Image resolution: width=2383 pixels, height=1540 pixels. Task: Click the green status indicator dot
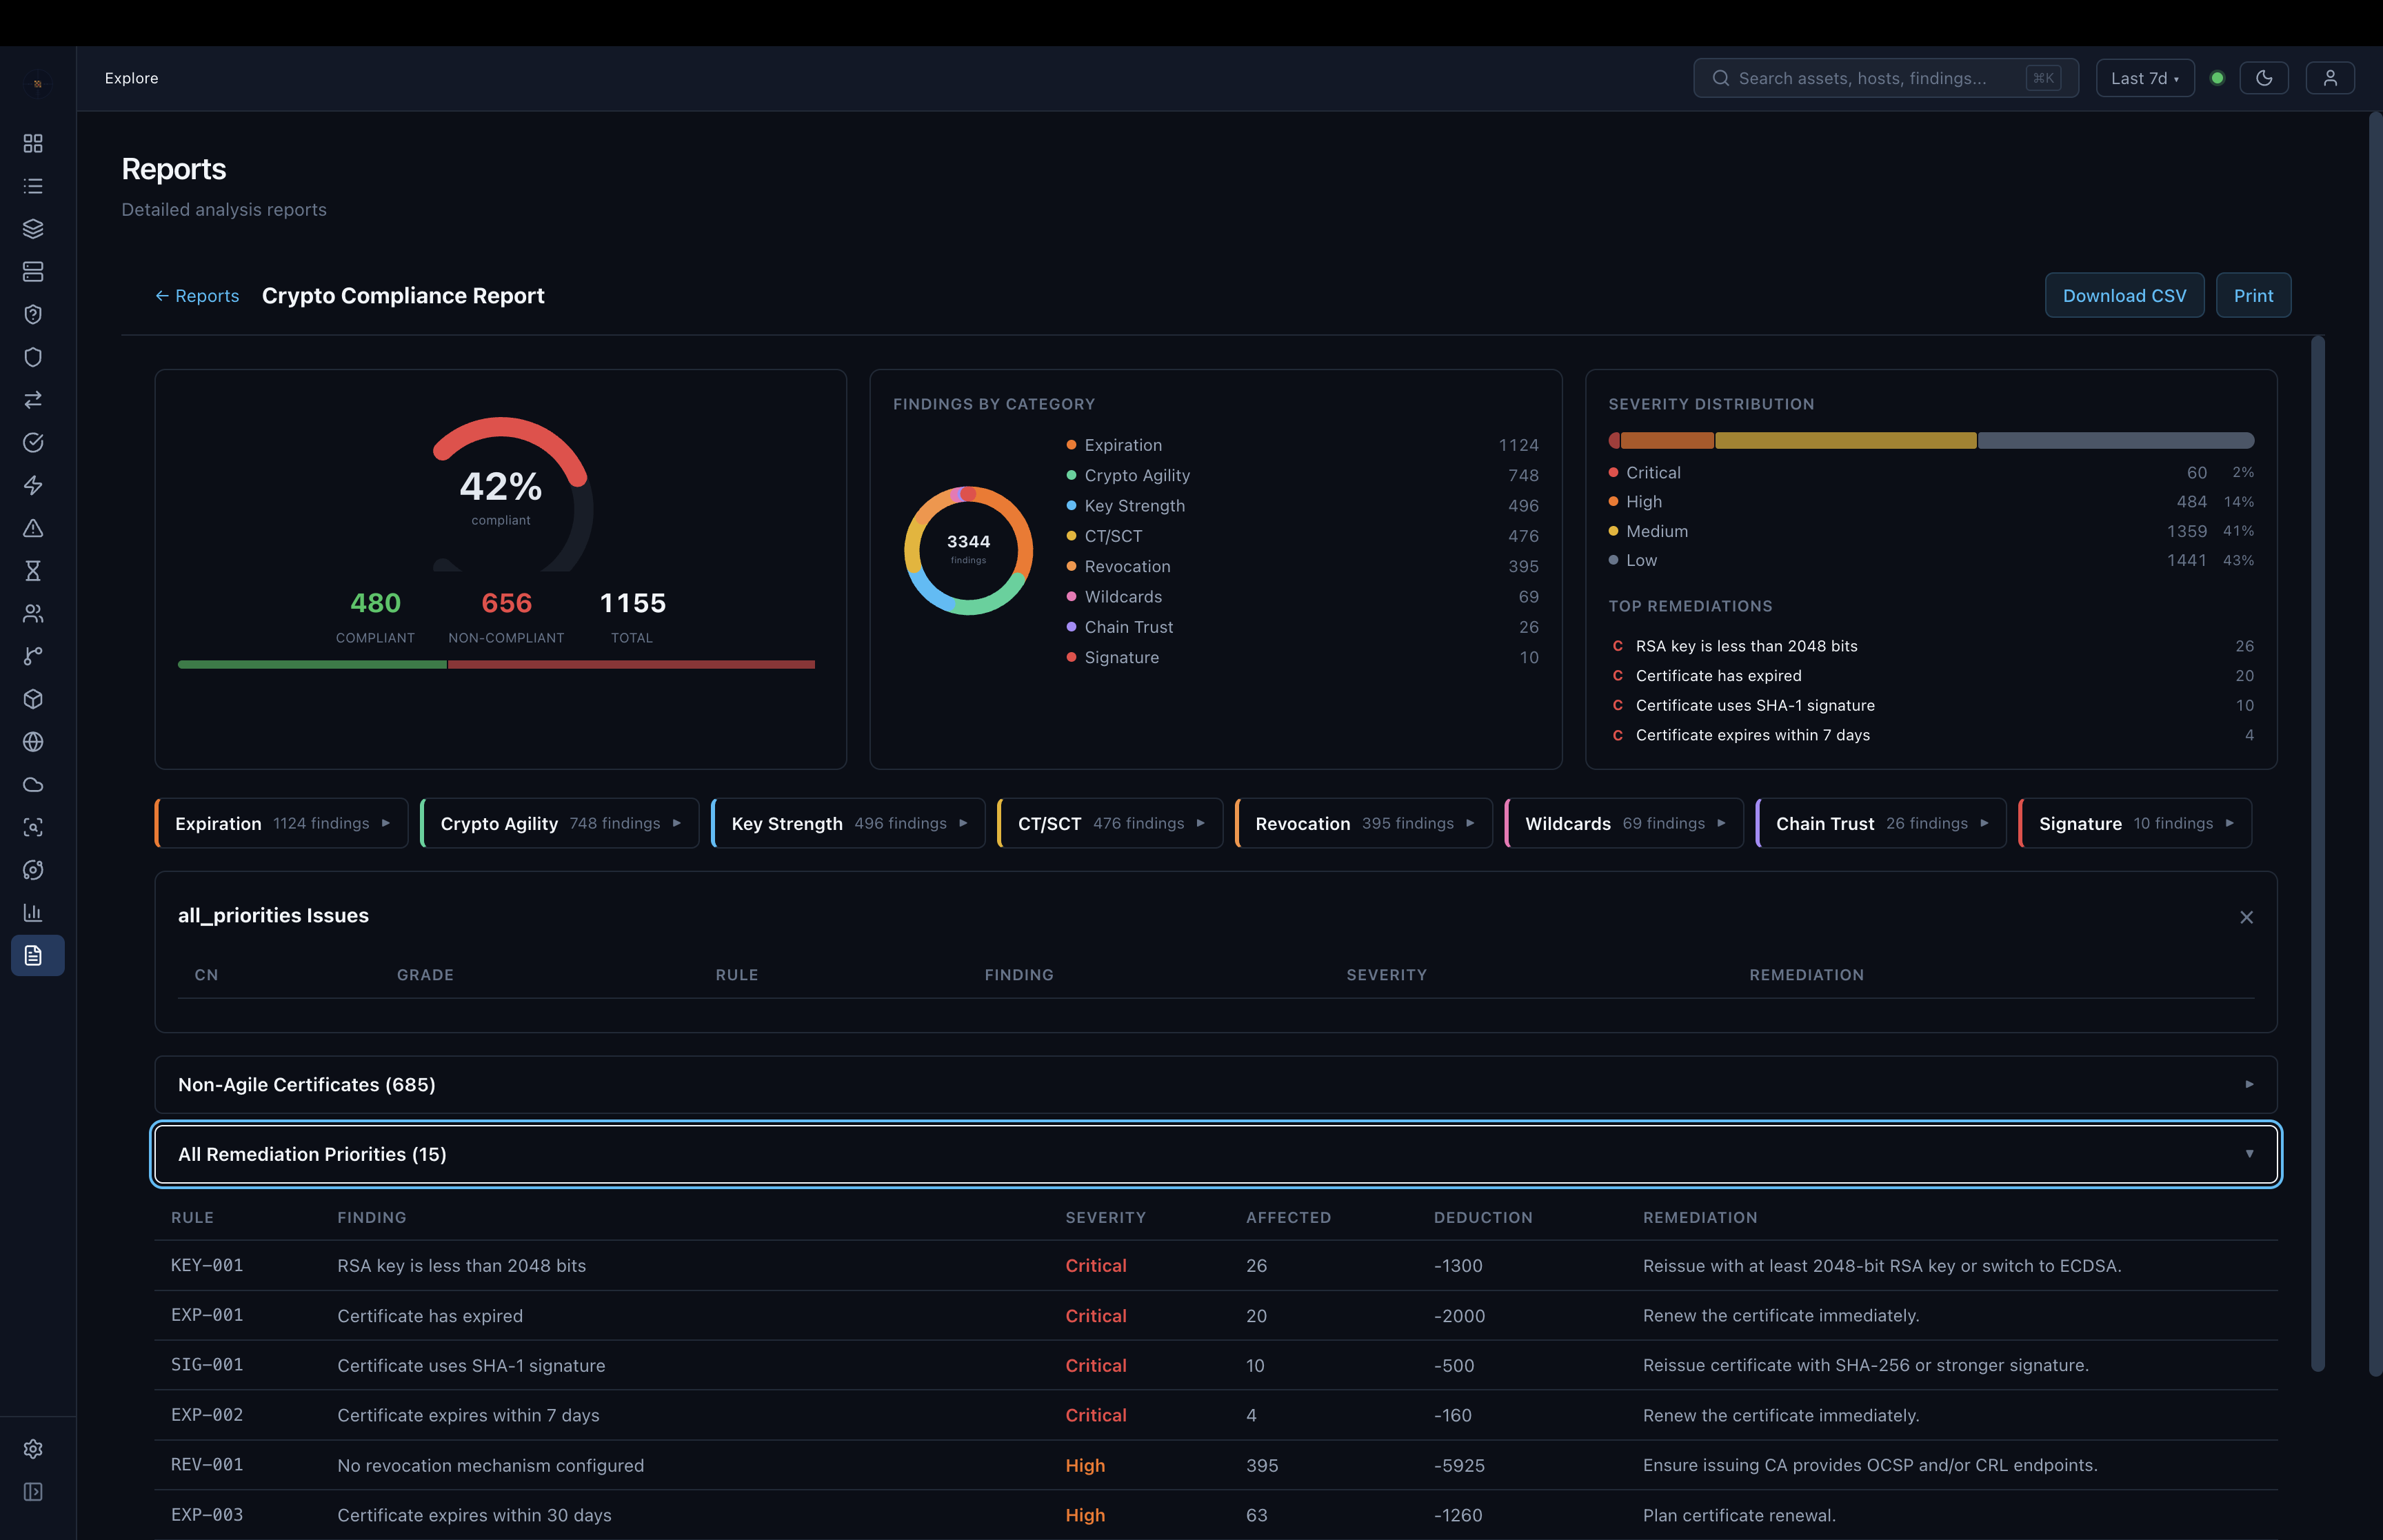click(2217, 78)
